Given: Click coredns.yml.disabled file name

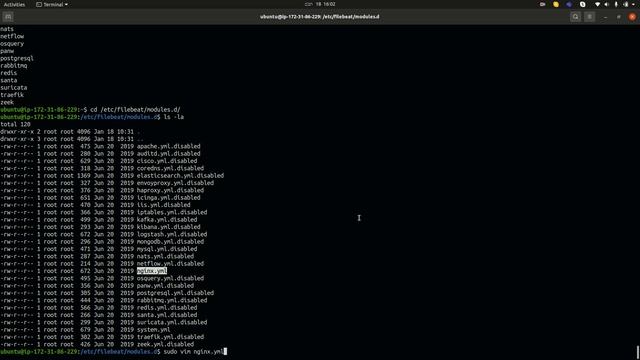Looking at the screenshot, I should 170,168.
